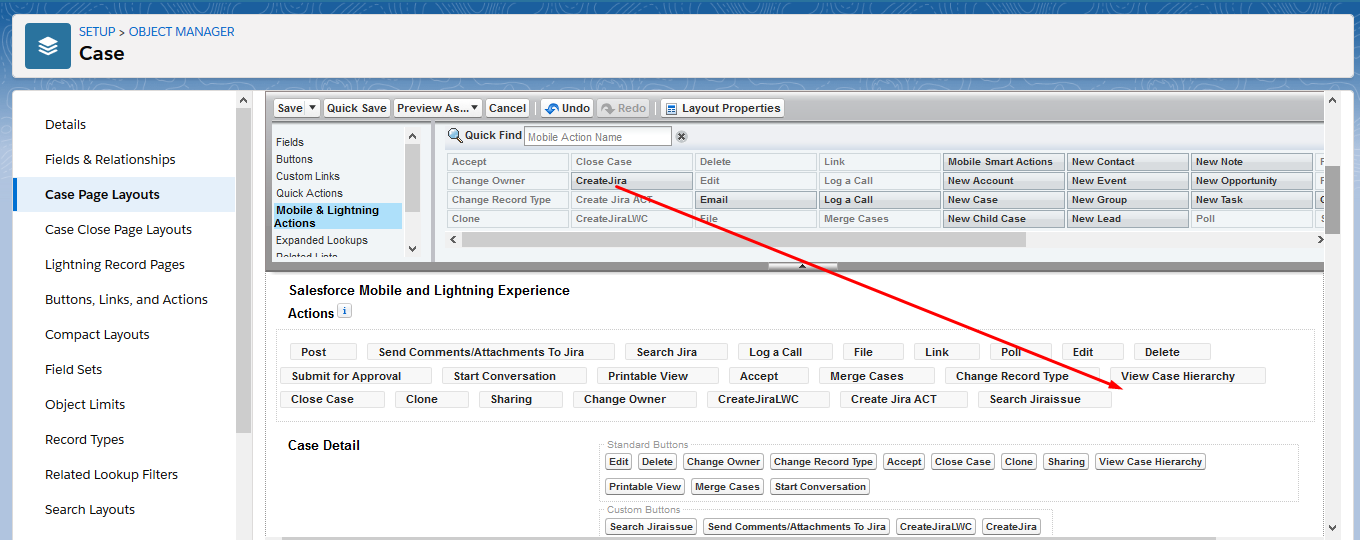Click Search Jiraissue in Lightning actions

pos(1044,399)
